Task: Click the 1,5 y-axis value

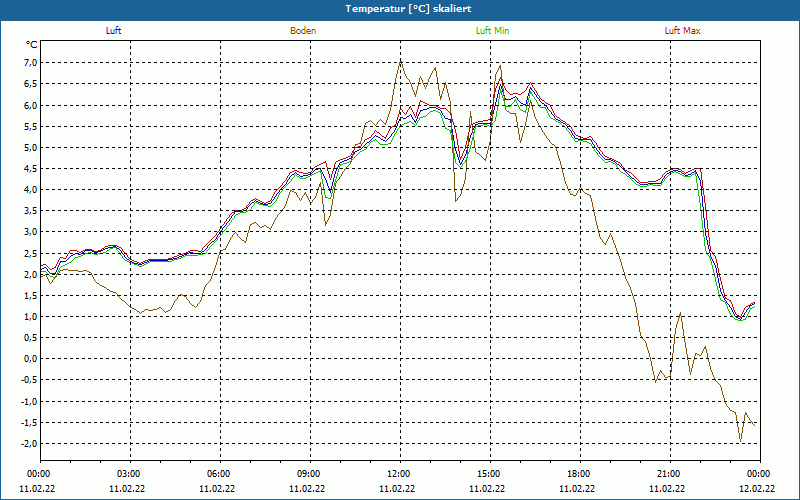Action: pos(31,296)
